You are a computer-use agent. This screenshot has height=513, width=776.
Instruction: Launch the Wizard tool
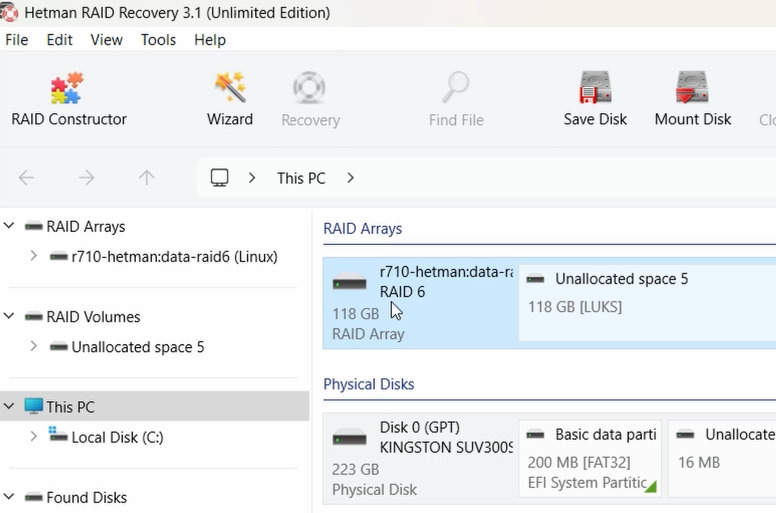click(x=230, y=99)
